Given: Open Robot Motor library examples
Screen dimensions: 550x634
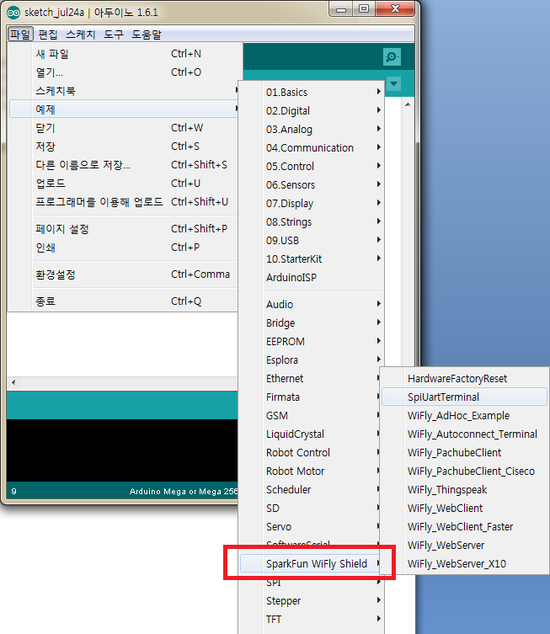Looking at the screenshot, I should tap(311, 471).
